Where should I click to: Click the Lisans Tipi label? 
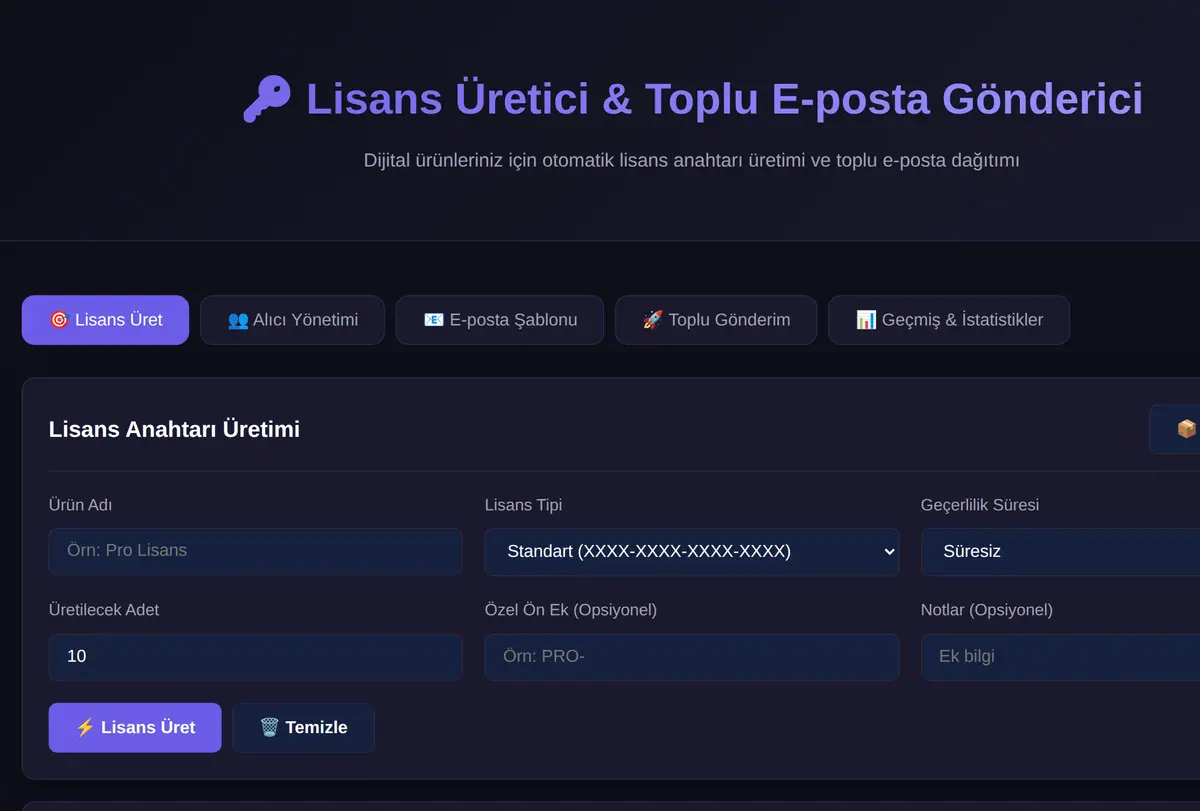(x=523, y=505)
